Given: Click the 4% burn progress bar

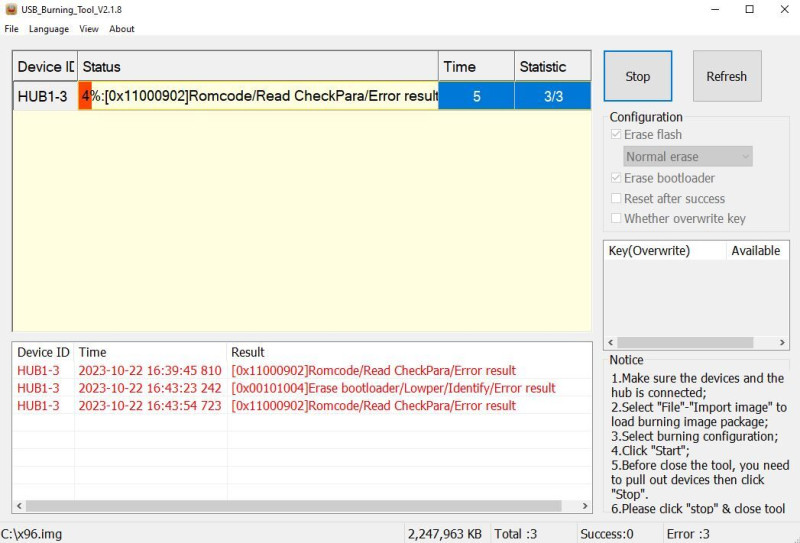Looking at the screenshot, I should click(258, 96).
